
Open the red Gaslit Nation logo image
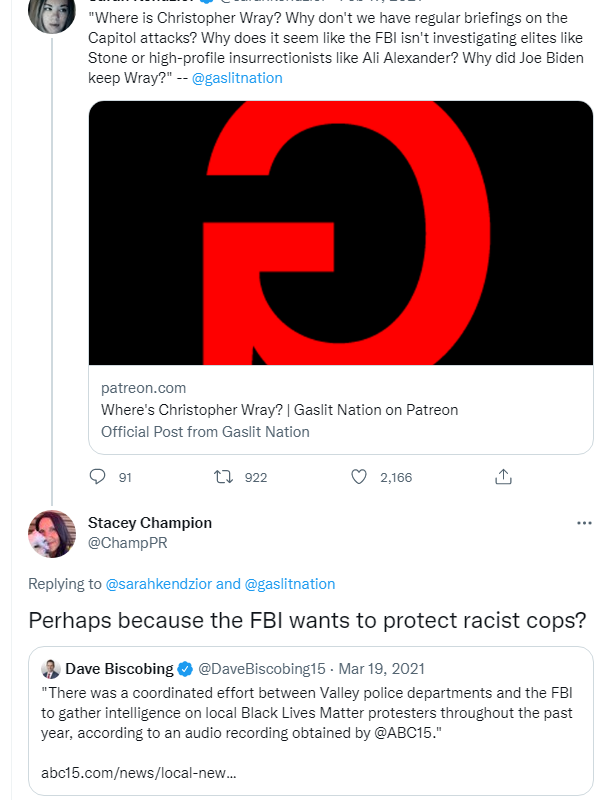(341, 233)
